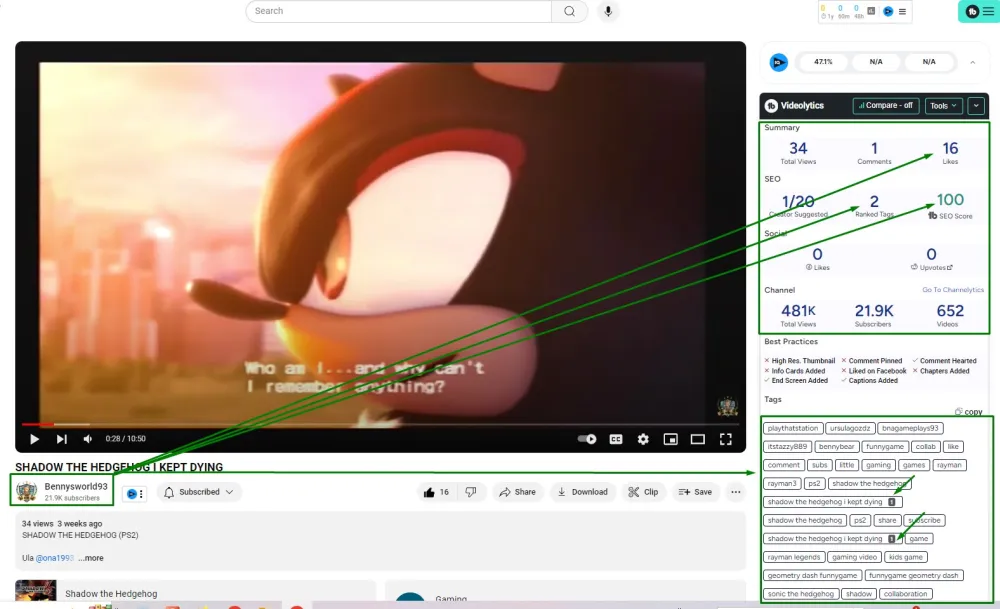Select the sonic the hedgehog tag

(800, 594)
